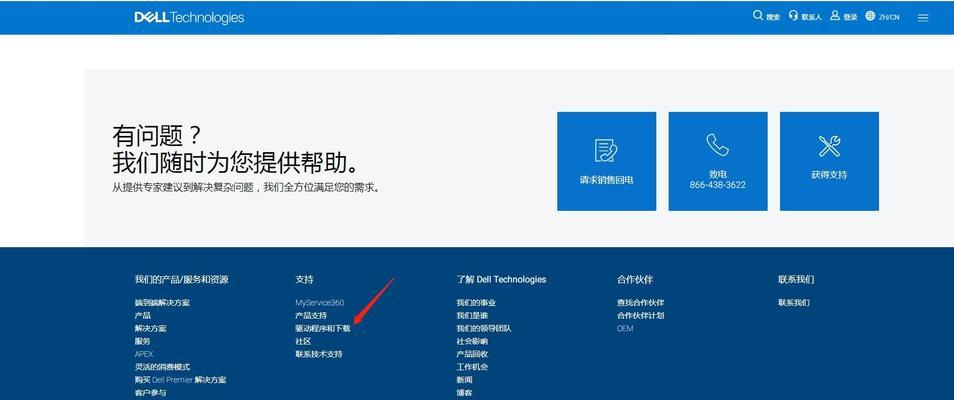Screen dimensions: 954x400
Task: Open the 解决方案 footer link
Action: [x=150, y=328]
